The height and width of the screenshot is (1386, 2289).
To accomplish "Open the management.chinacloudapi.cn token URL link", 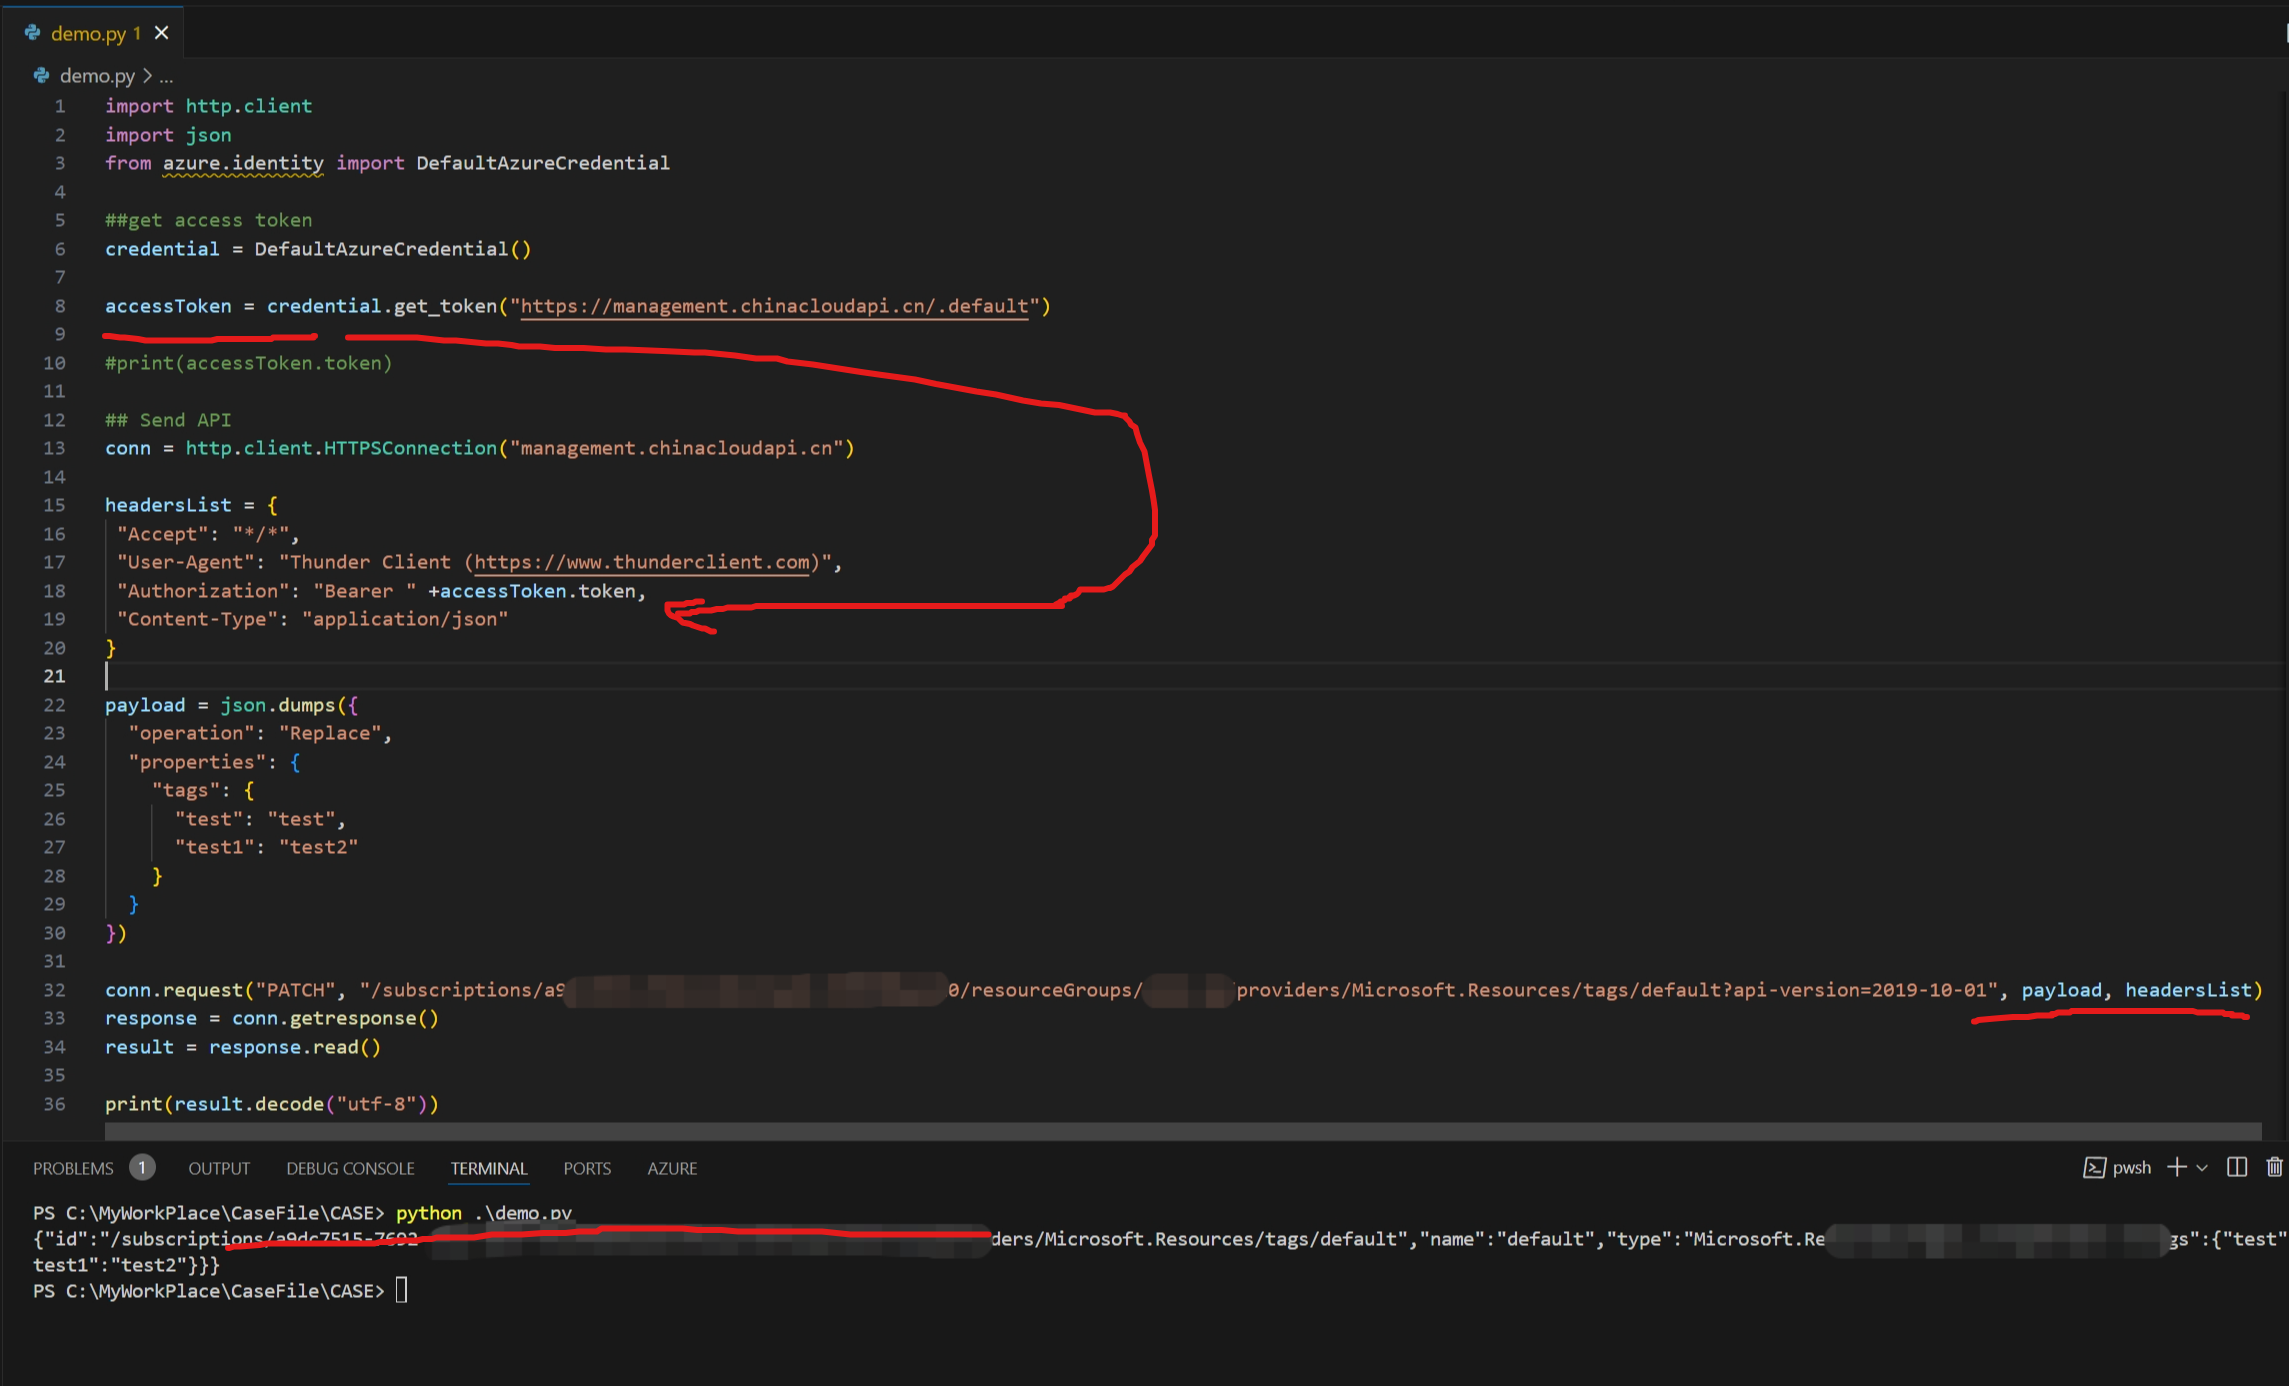I will (x=774, y=306).
